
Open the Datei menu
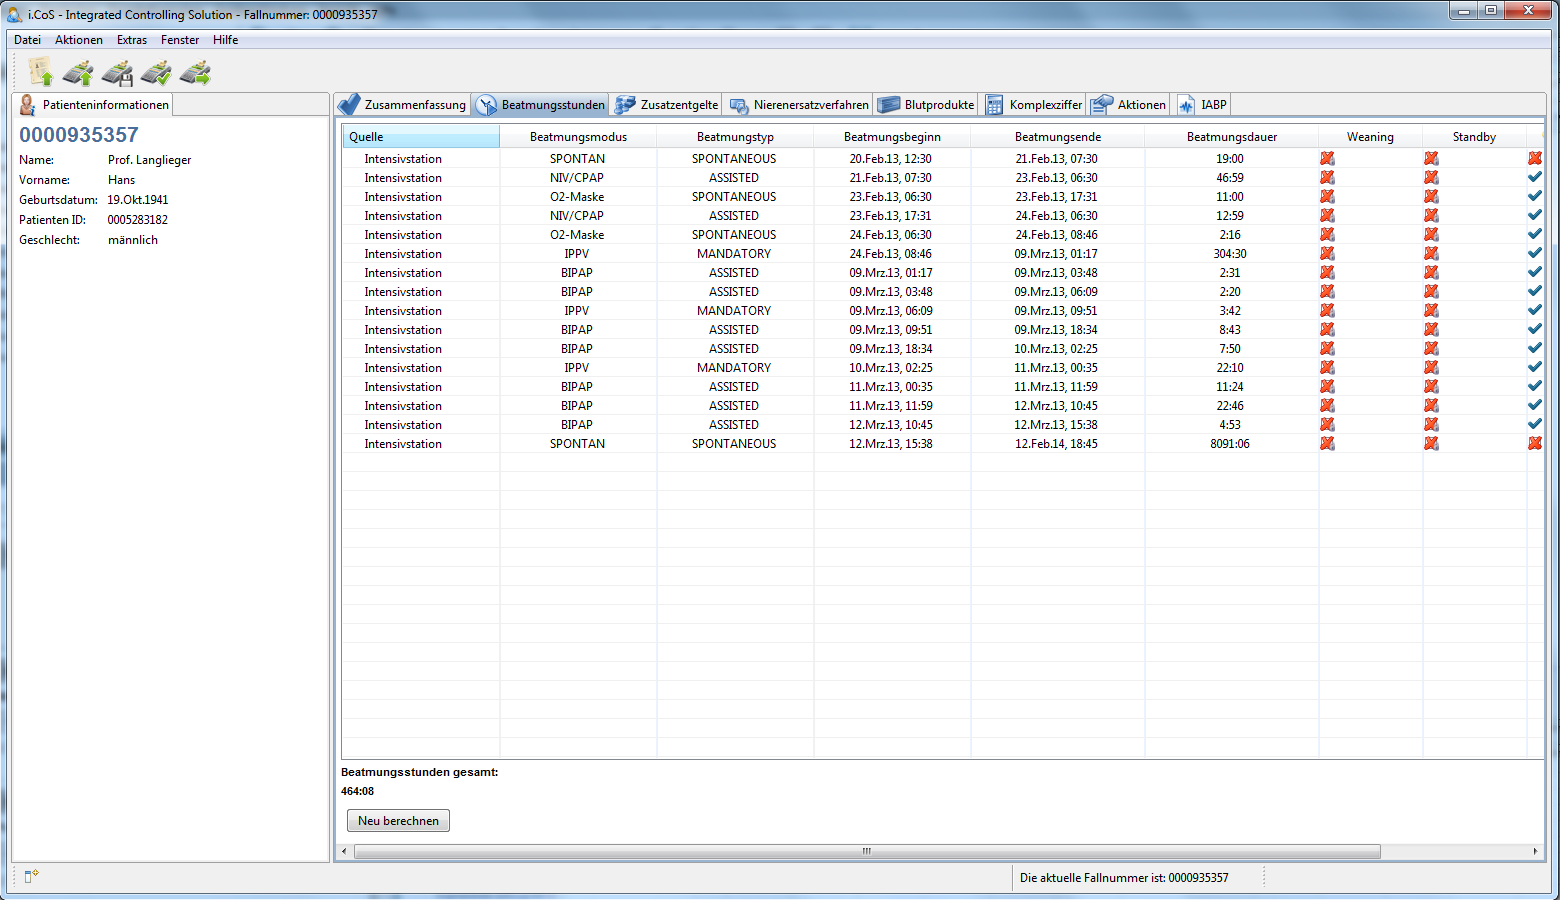(27, 40)
